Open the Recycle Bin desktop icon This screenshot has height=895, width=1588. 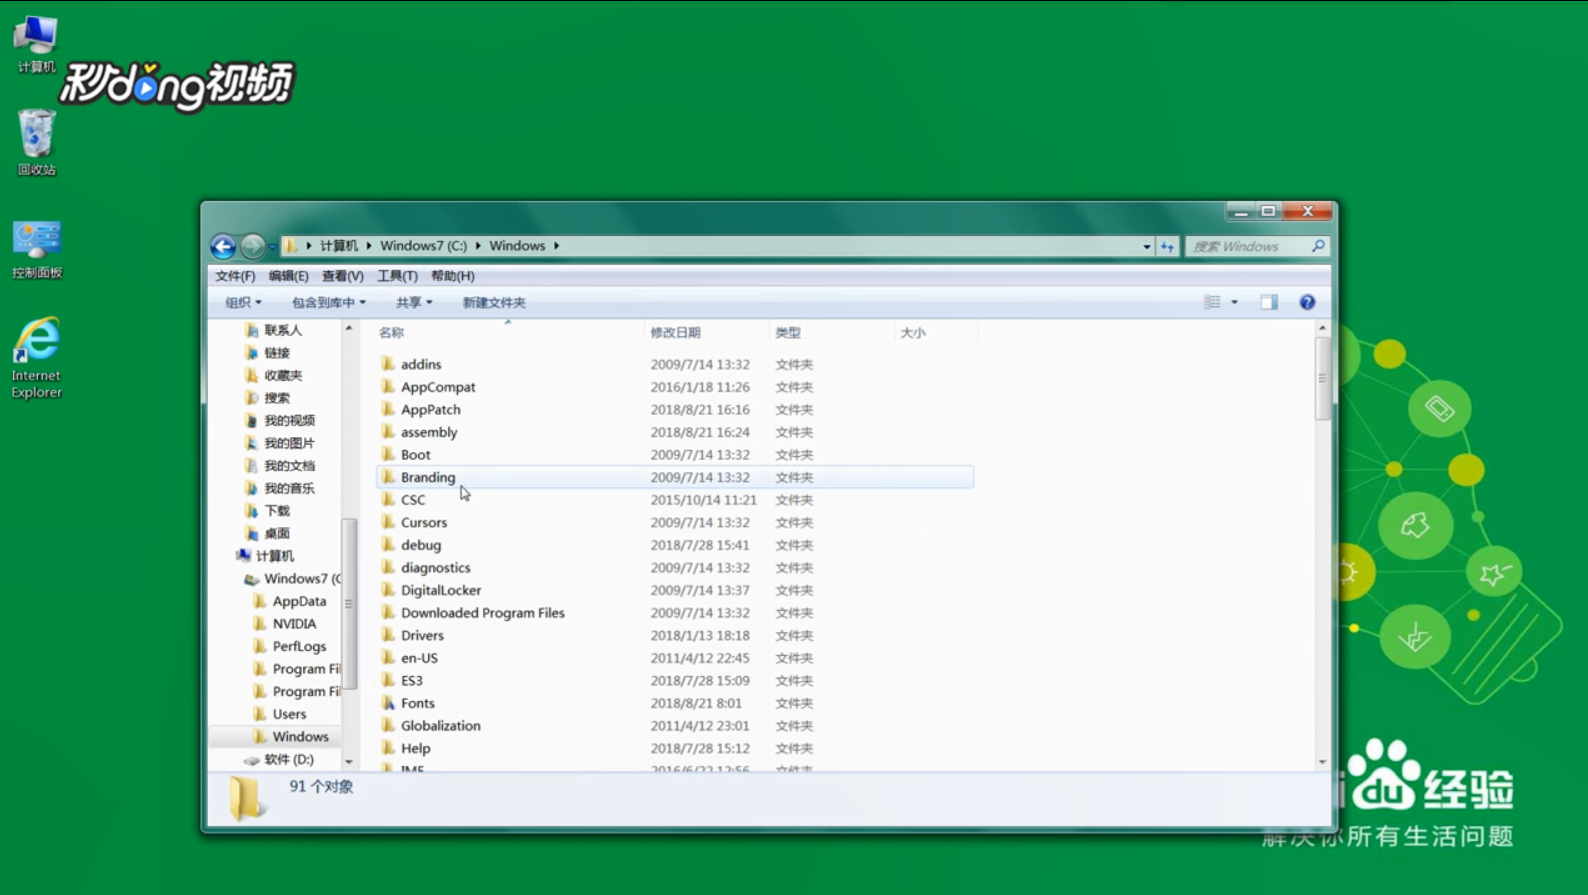click(x=36, y=142)
